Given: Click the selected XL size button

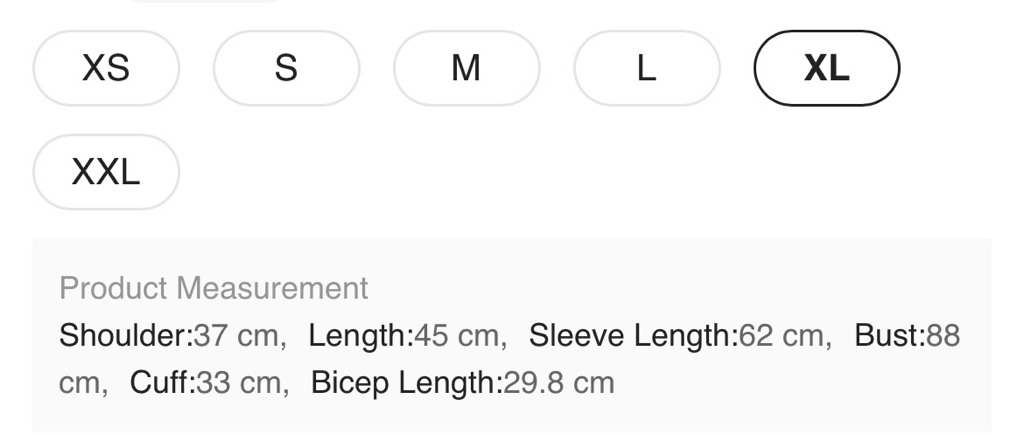Looking at the screenshot, I should (826, 68).
